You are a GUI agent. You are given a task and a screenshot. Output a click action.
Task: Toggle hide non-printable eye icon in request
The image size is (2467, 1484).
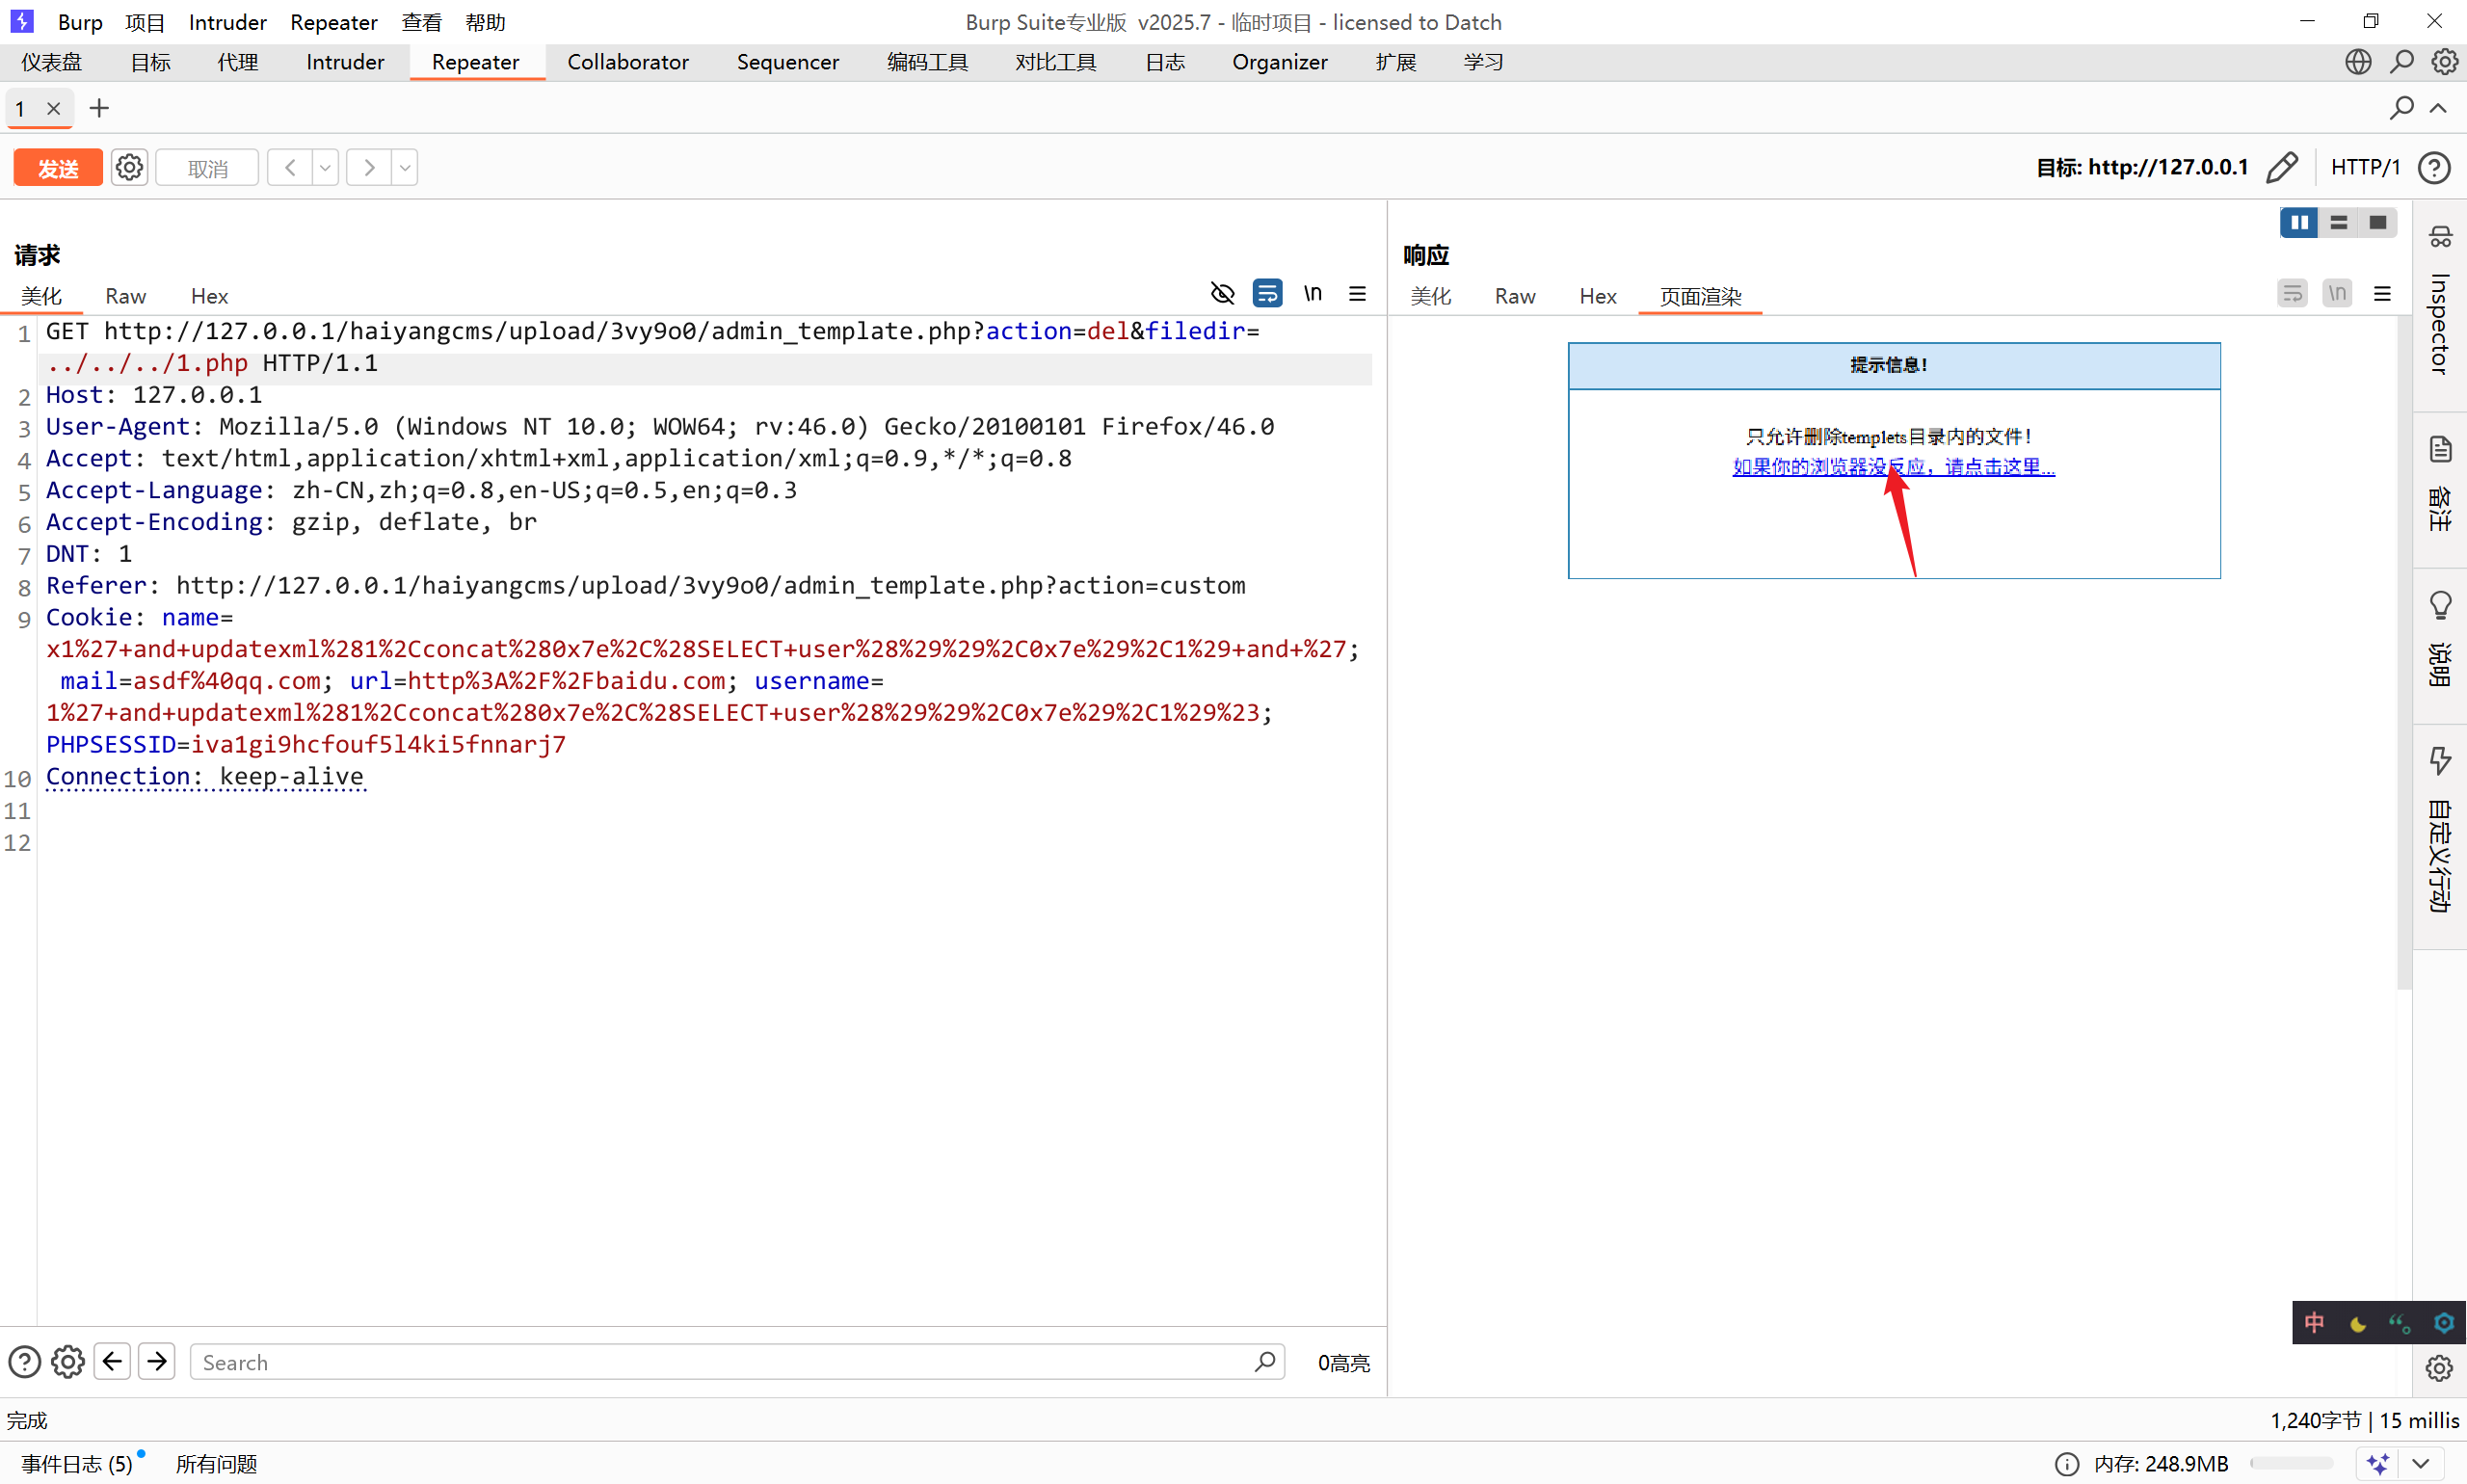[1222, 293]
